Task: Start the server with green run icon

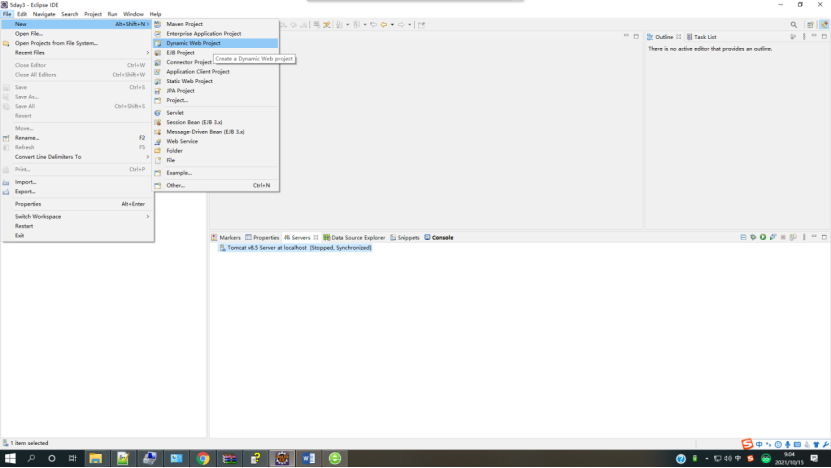Action: coord(763,237)
